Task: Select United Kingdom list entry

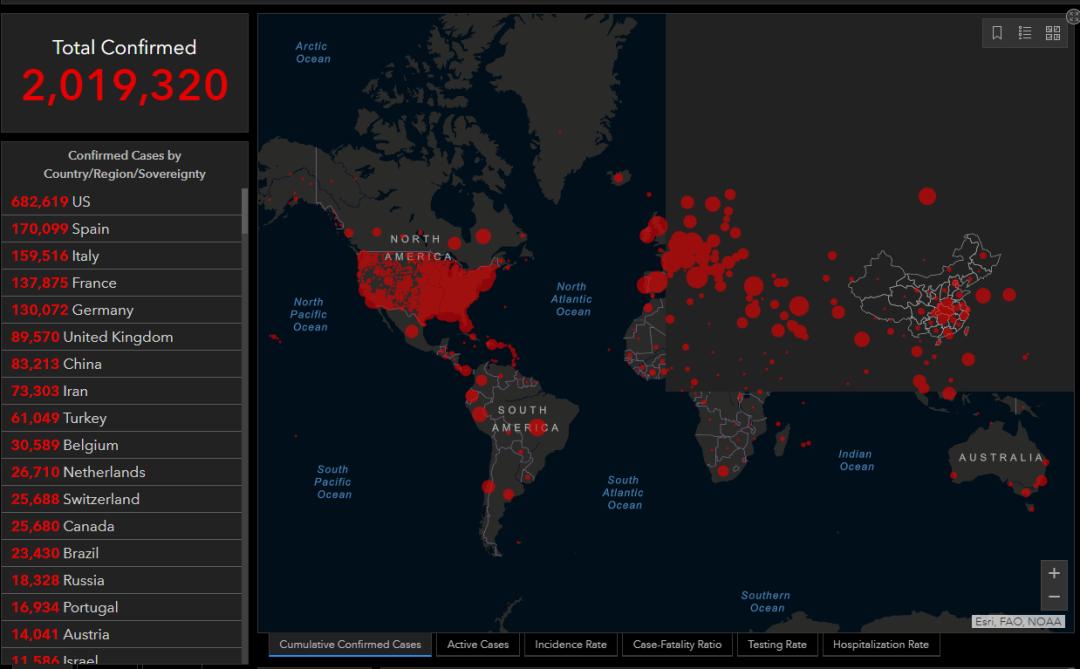Action: coord(122,336)
